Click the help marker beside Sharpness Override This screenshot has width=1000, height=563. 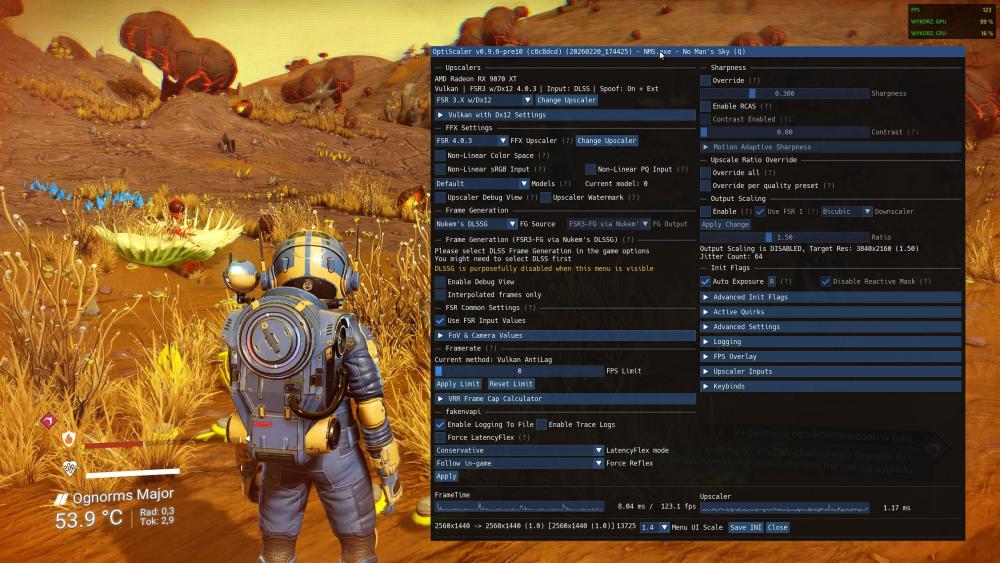coord(754,80)
